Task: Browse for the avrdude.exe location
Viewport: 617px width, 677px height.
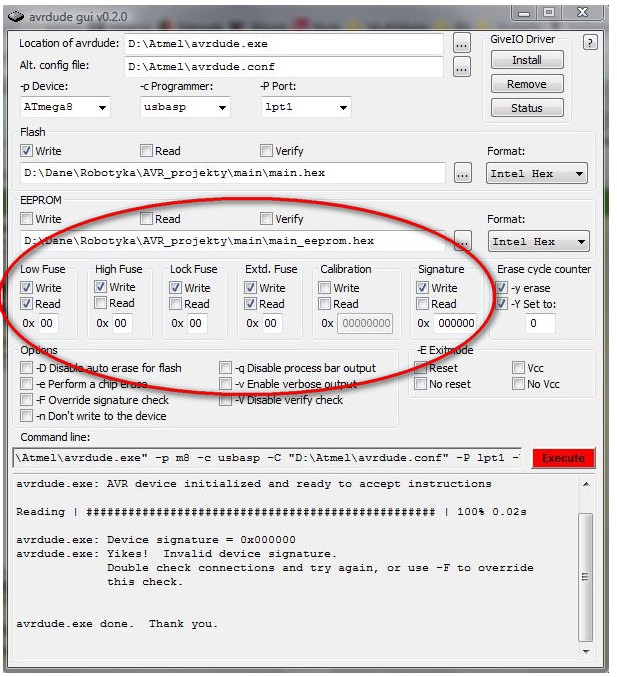Action: pos(462,44)
